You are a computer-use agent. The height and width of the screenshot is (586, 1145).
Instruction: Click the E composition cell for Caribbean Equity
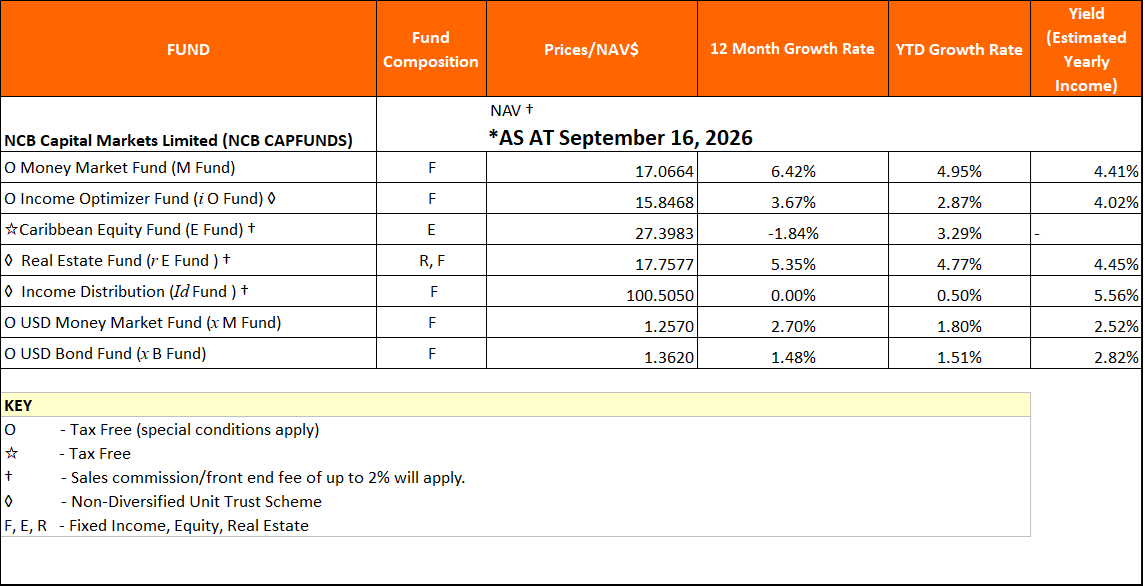[x=432, y=229]
